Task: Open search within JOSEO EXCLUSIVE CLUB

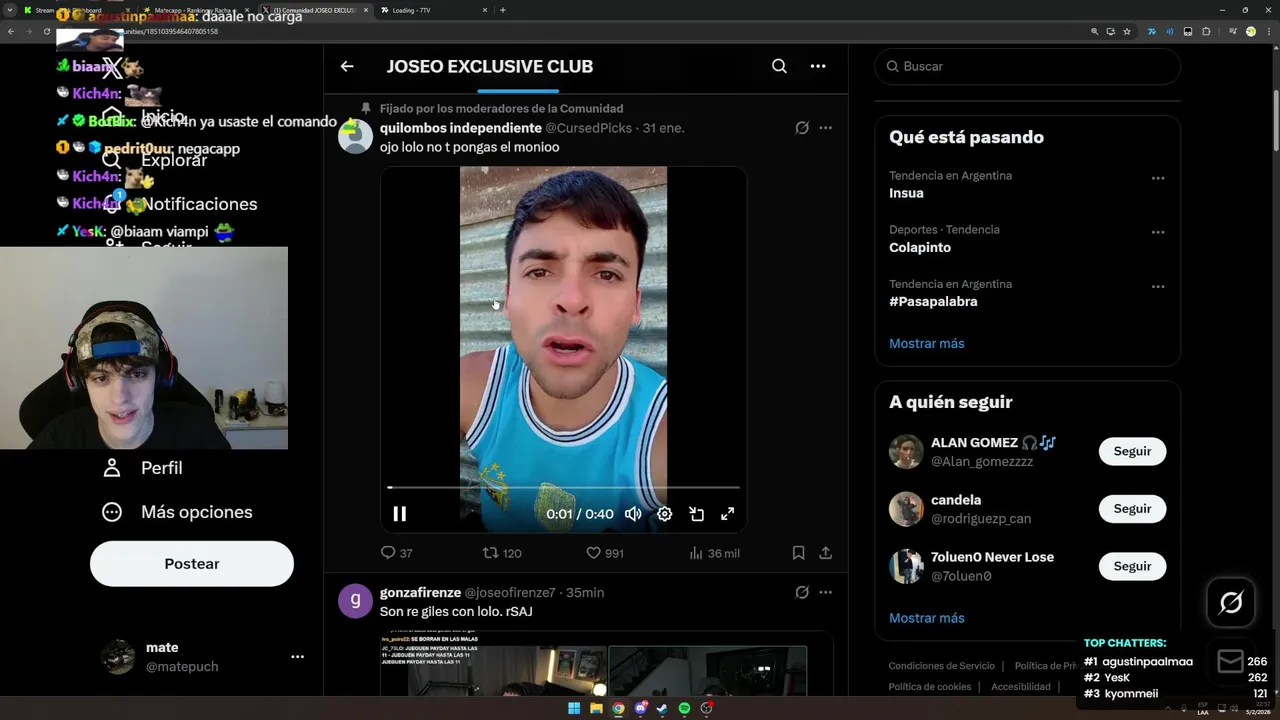Action: point(779,66)
